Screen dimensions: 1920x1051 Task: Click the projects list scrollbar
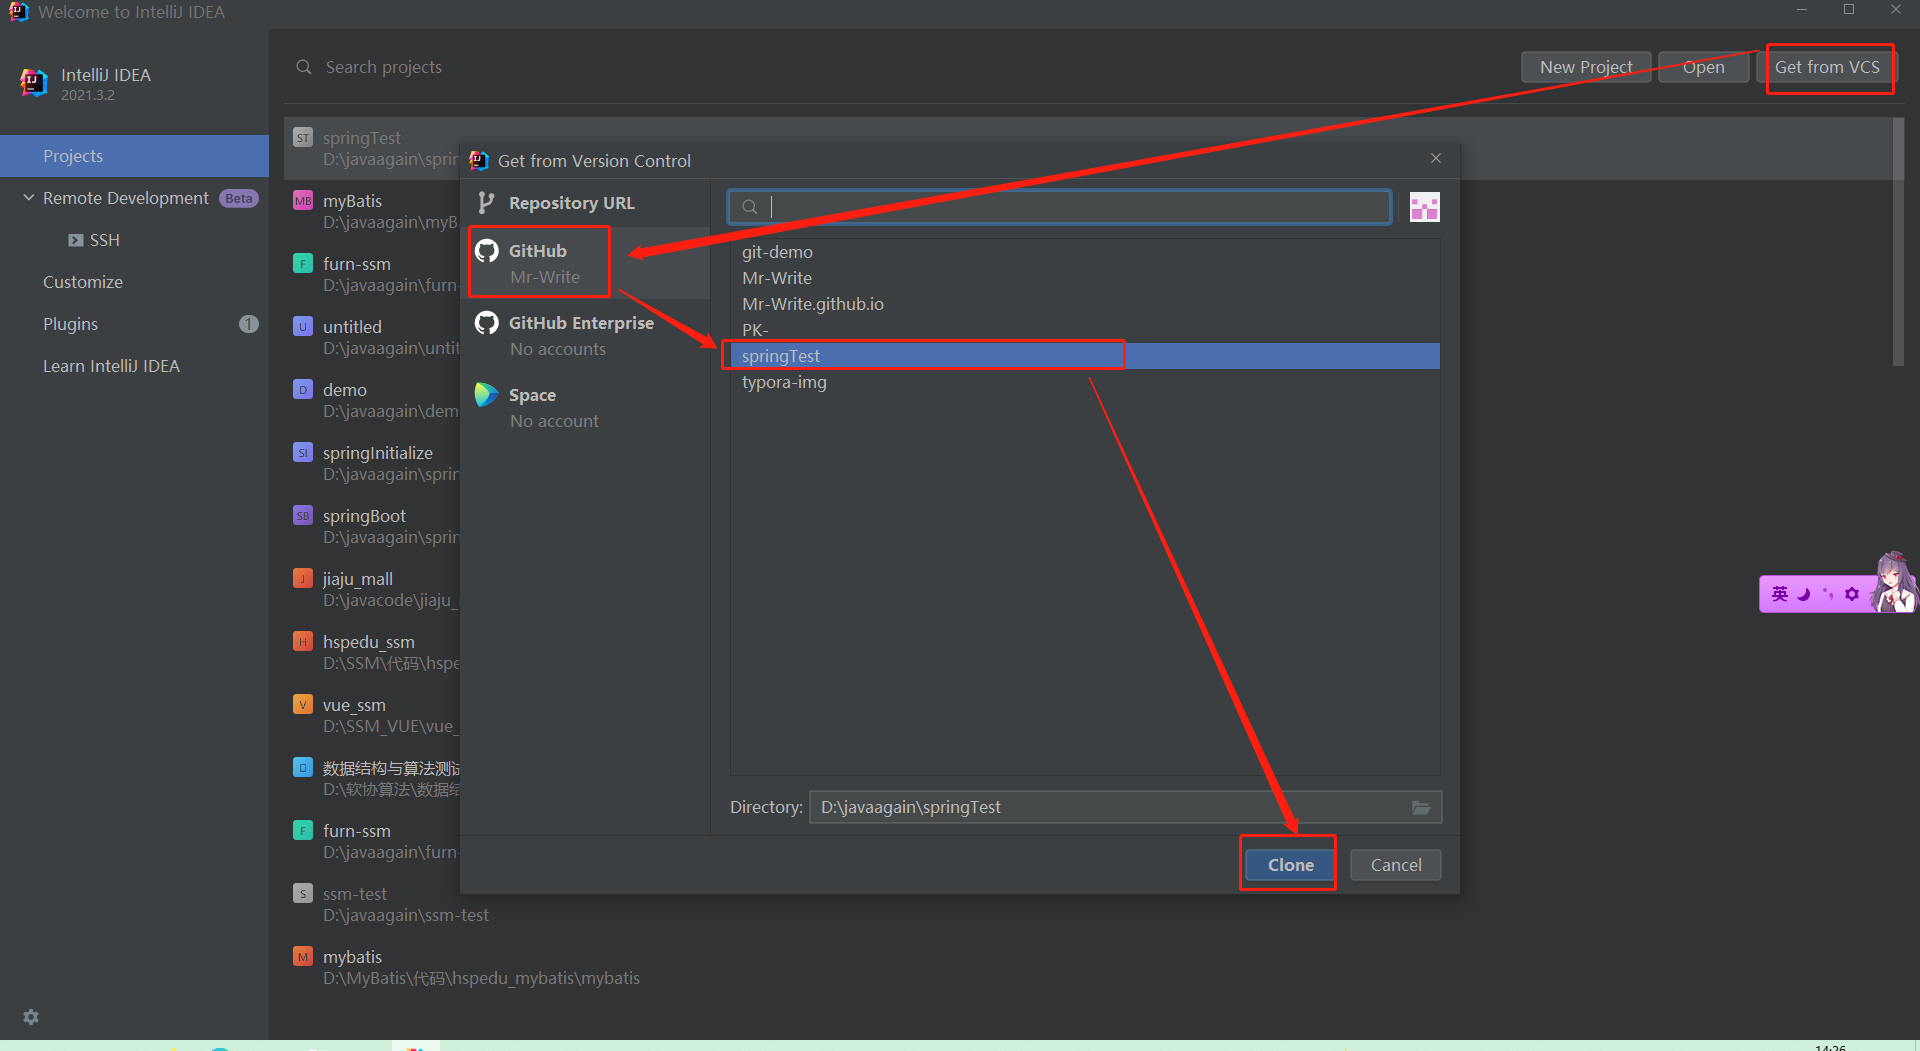[x=1898, y=243]
